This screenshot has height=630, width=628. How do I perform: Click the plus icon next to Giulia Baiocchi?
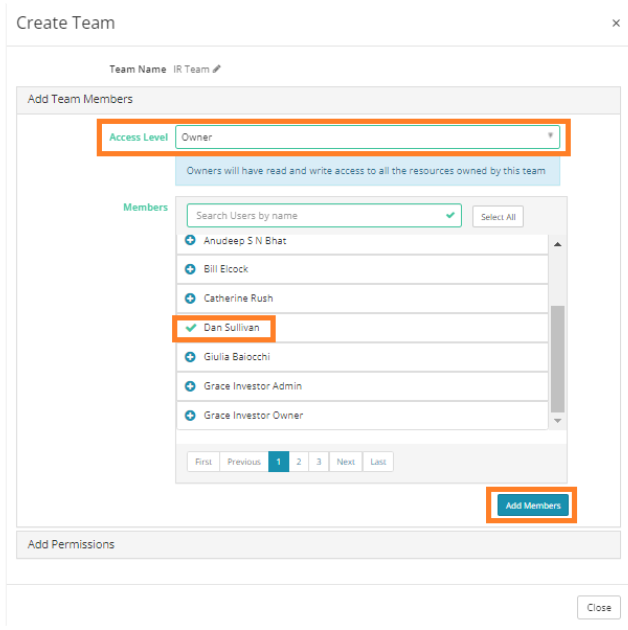(190, 357)
